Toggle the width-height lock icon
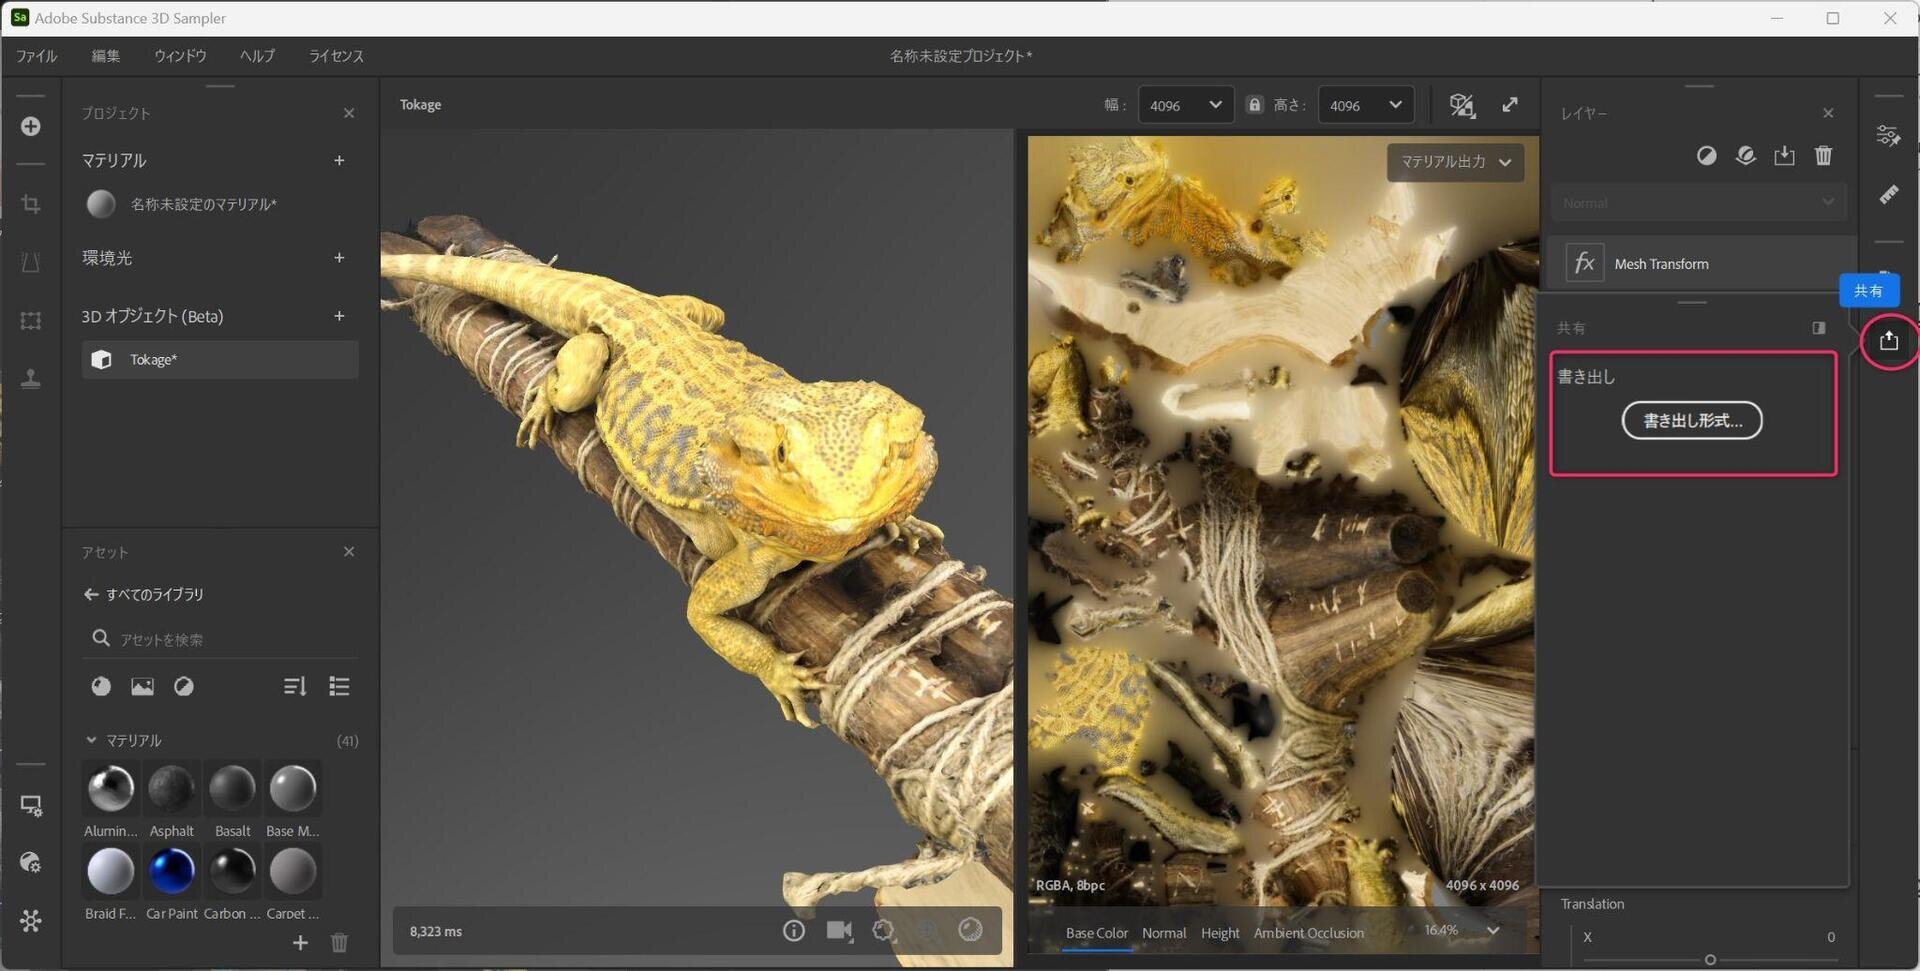The image size is (1920, 971). pyautogui.click(x=1254, y=104)
